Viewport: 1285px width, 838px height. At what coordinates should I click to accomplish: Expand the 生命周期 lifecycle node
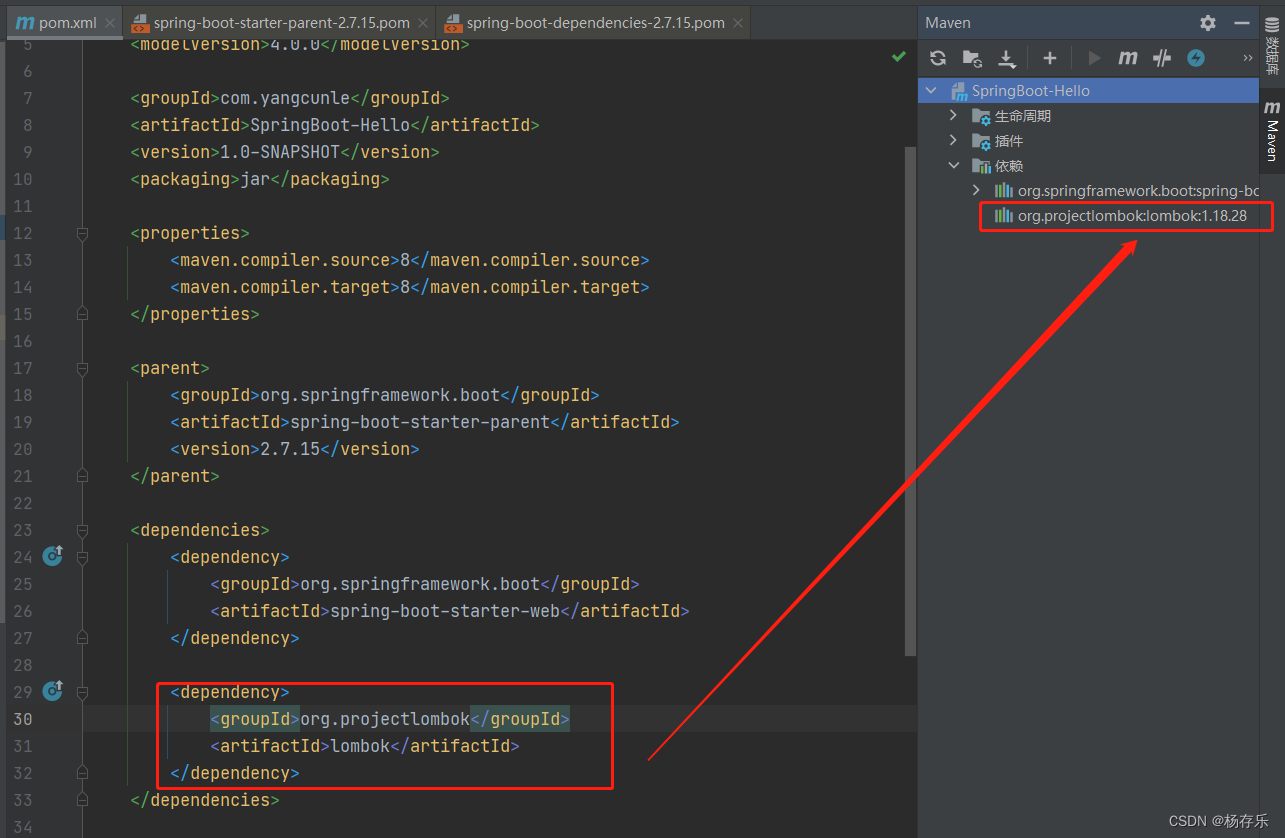[x=953, y=115]
